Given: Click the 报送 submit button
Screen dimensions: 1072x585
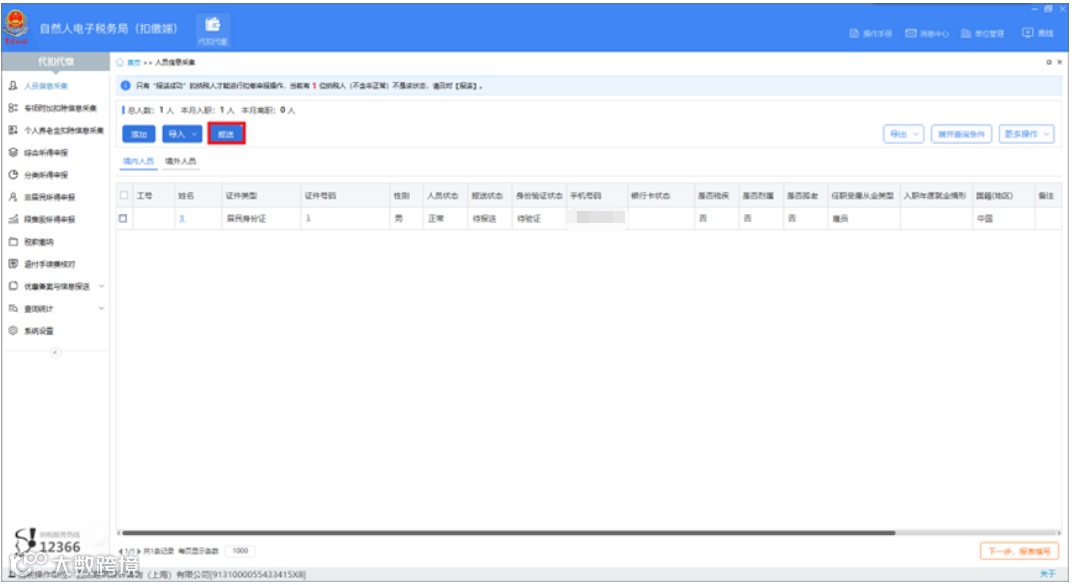Looking at the screenshot, I should tap(226, 134).
